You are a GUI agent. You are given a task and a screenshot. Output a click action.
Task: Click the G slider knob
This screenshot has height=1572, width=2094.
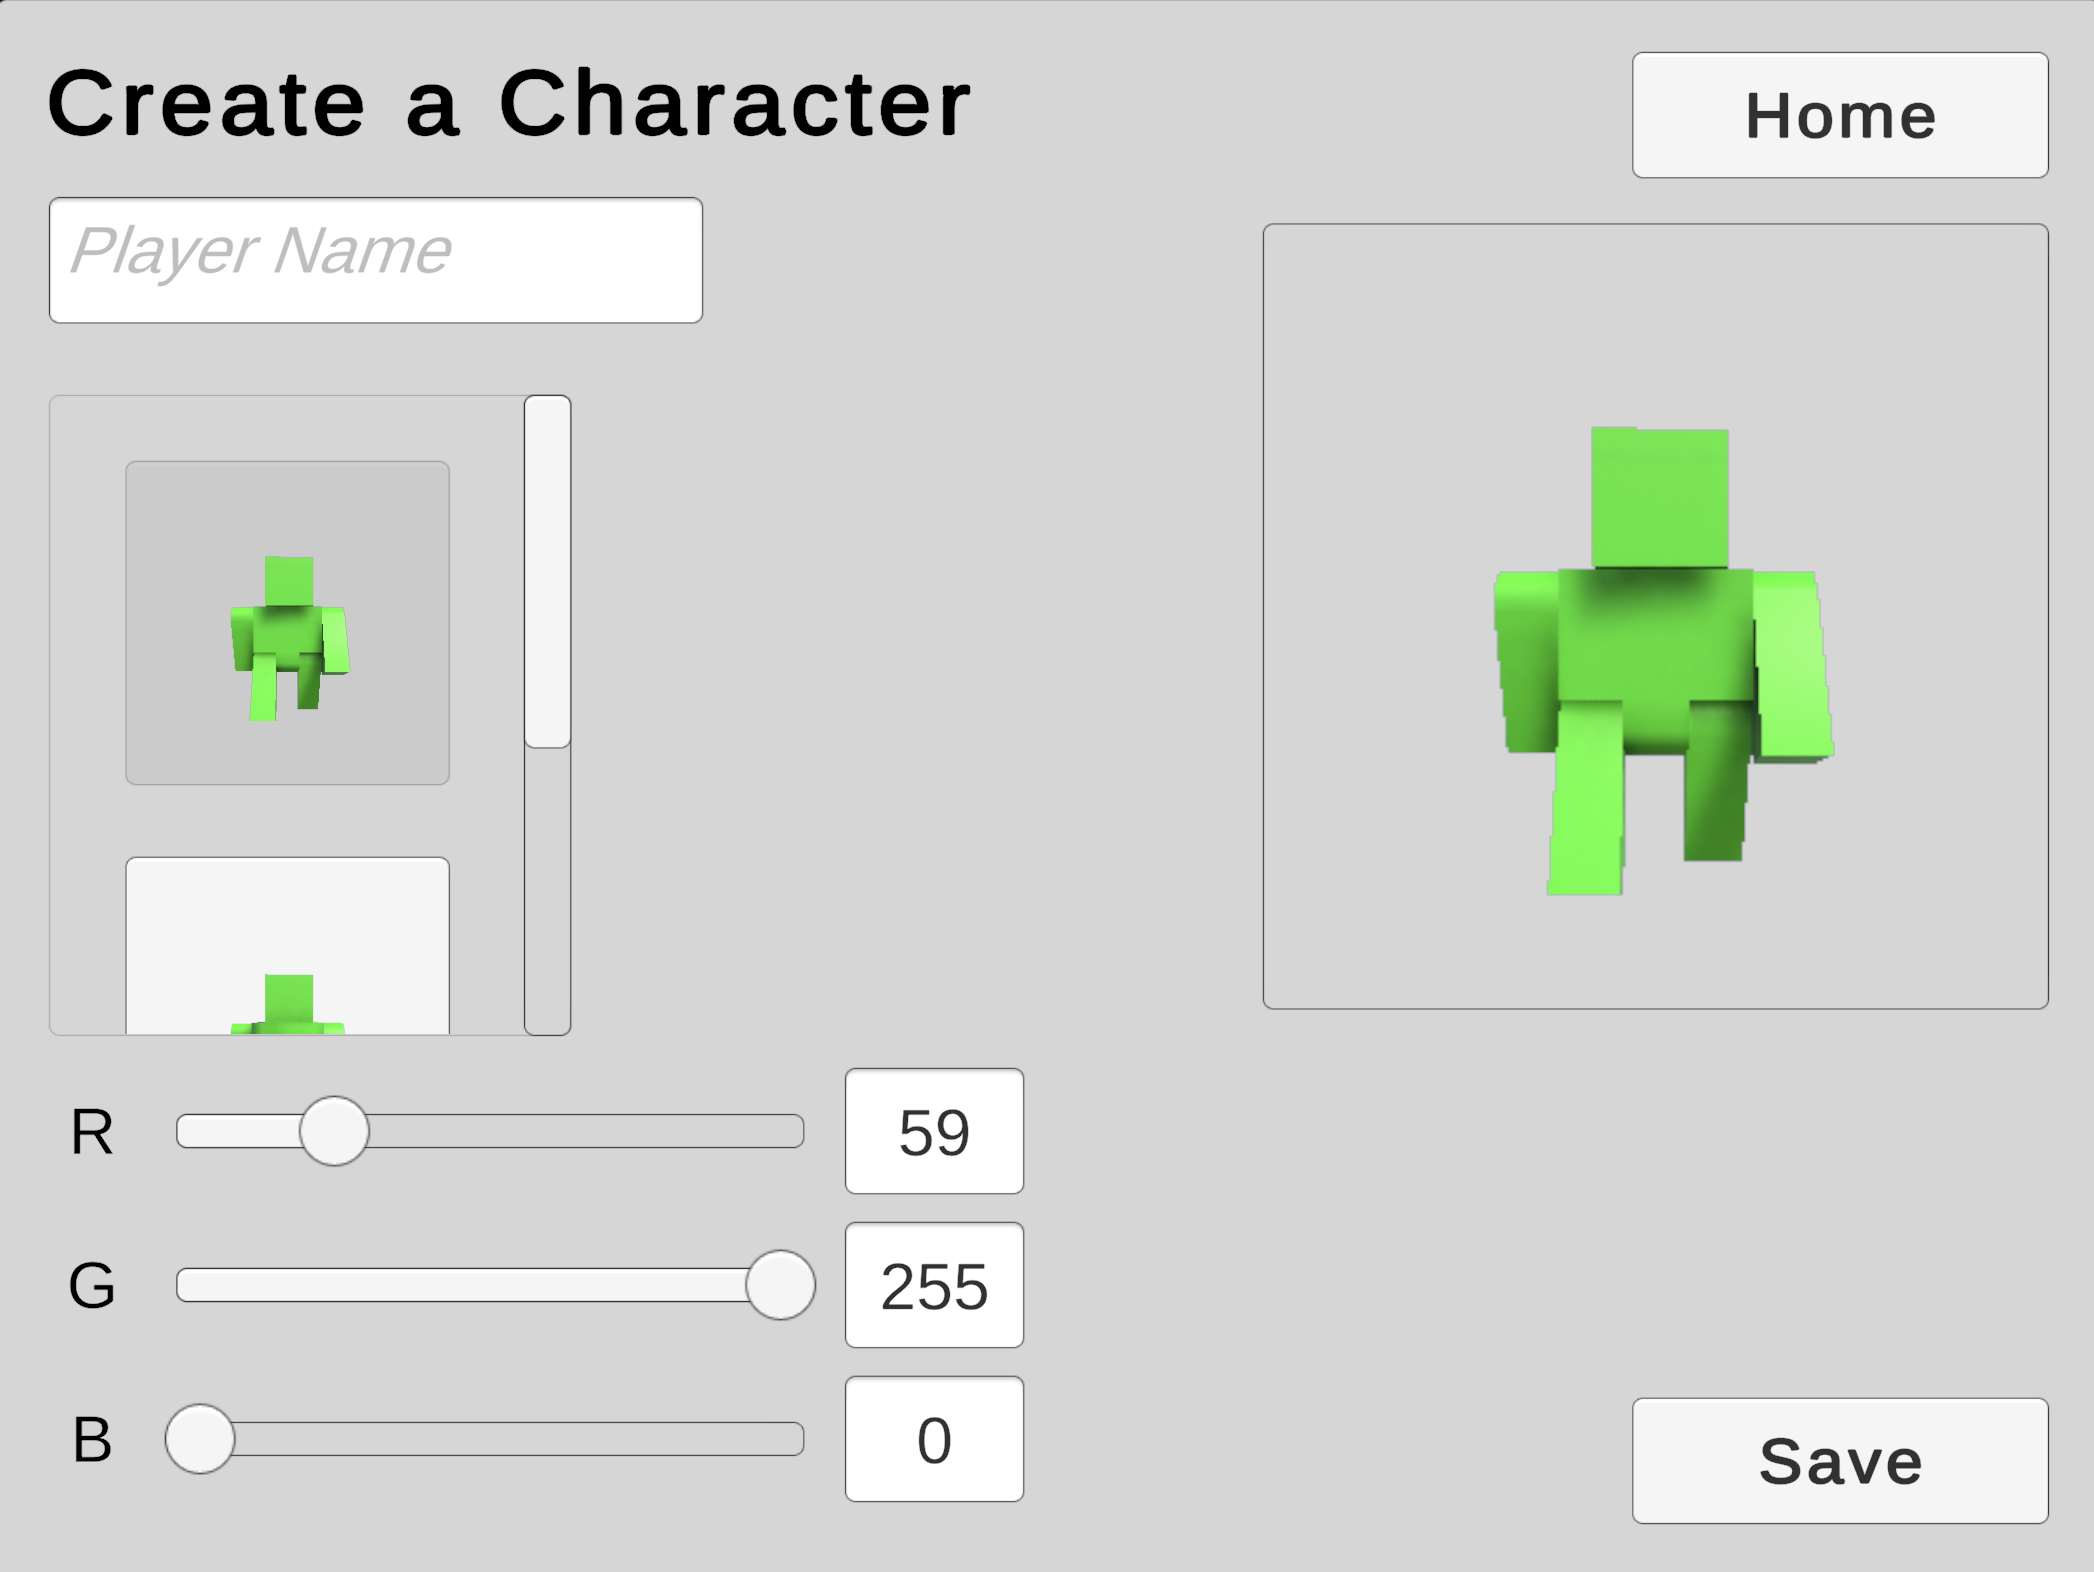click(780, 1285)
